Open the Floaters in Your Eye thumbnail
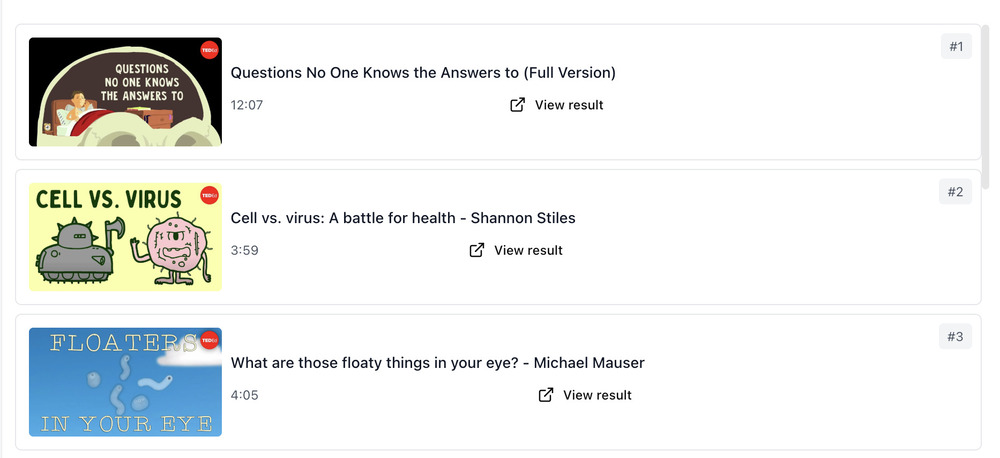The height and width of the screenshot is (458, 1000). point(125,382)
